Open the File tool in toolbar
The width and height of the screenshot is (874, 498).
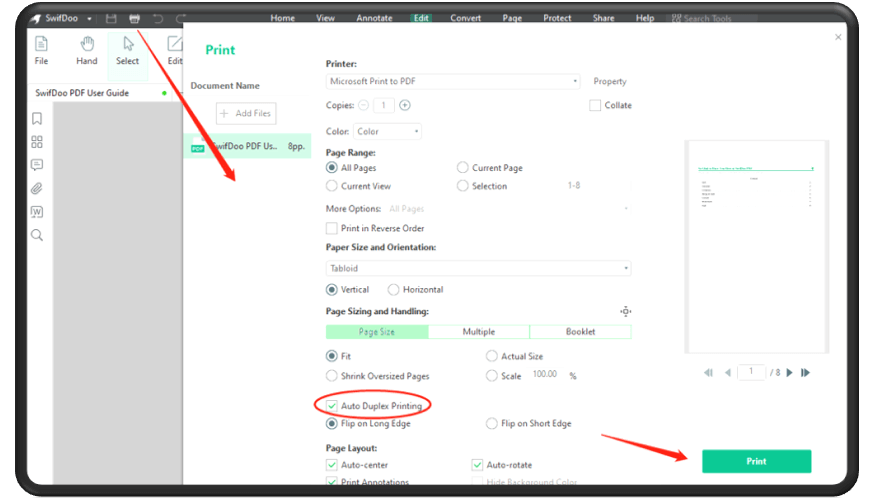41,50
